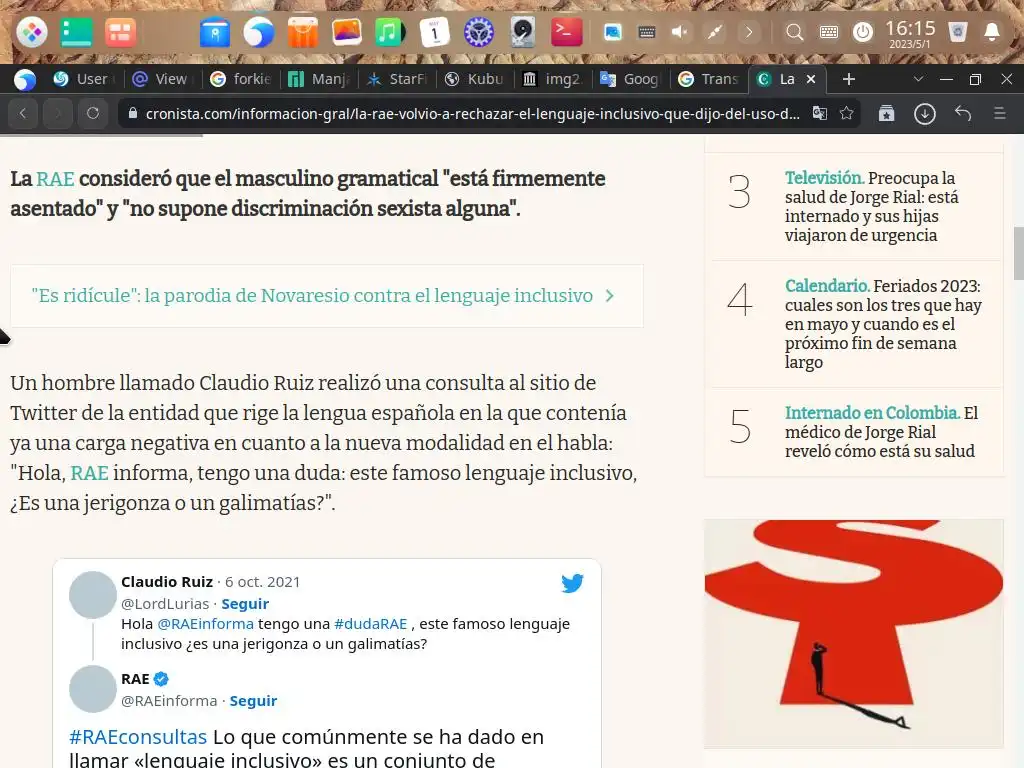The height and width of the screenshot is (768, 1024).
Task: Switch to the 'StarFi' tab
Action: point(398,79)
